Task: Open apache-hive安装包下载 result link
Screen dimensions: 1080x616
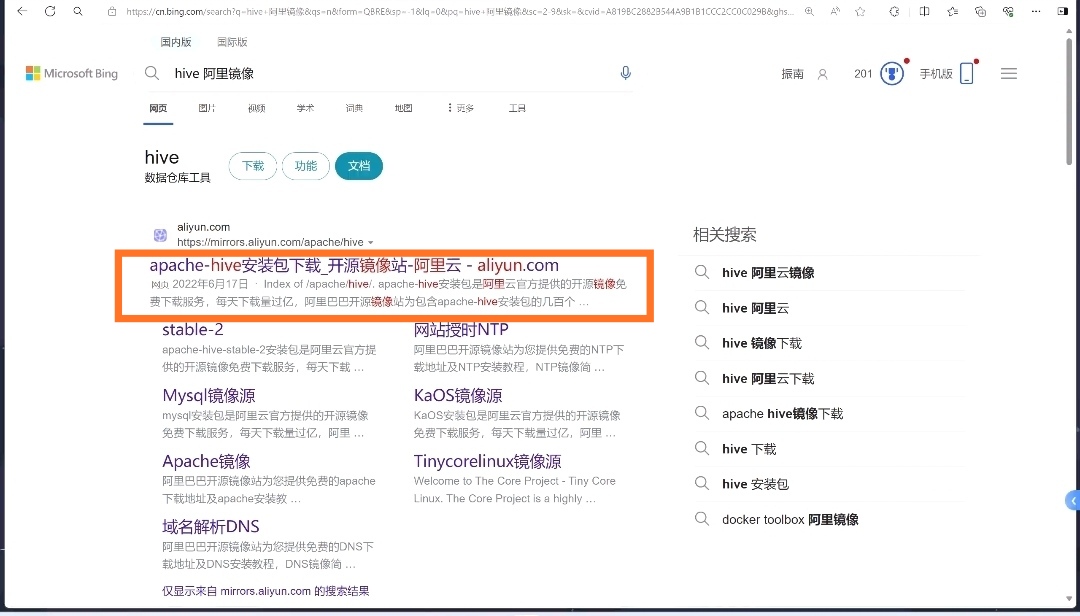Action: pos(354,265)
